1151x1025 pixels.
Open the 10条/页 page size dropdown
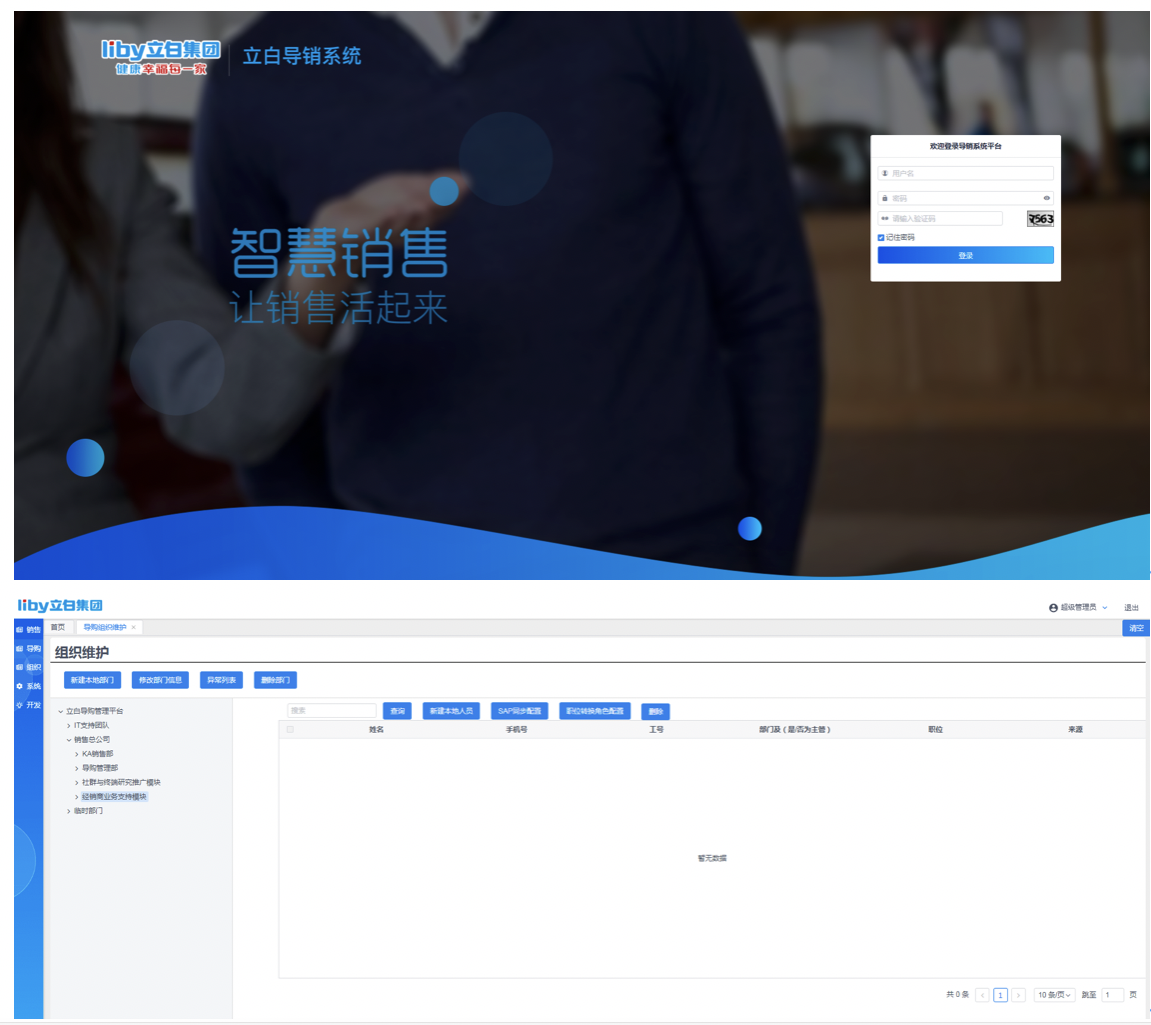(x=1054, y=995)
